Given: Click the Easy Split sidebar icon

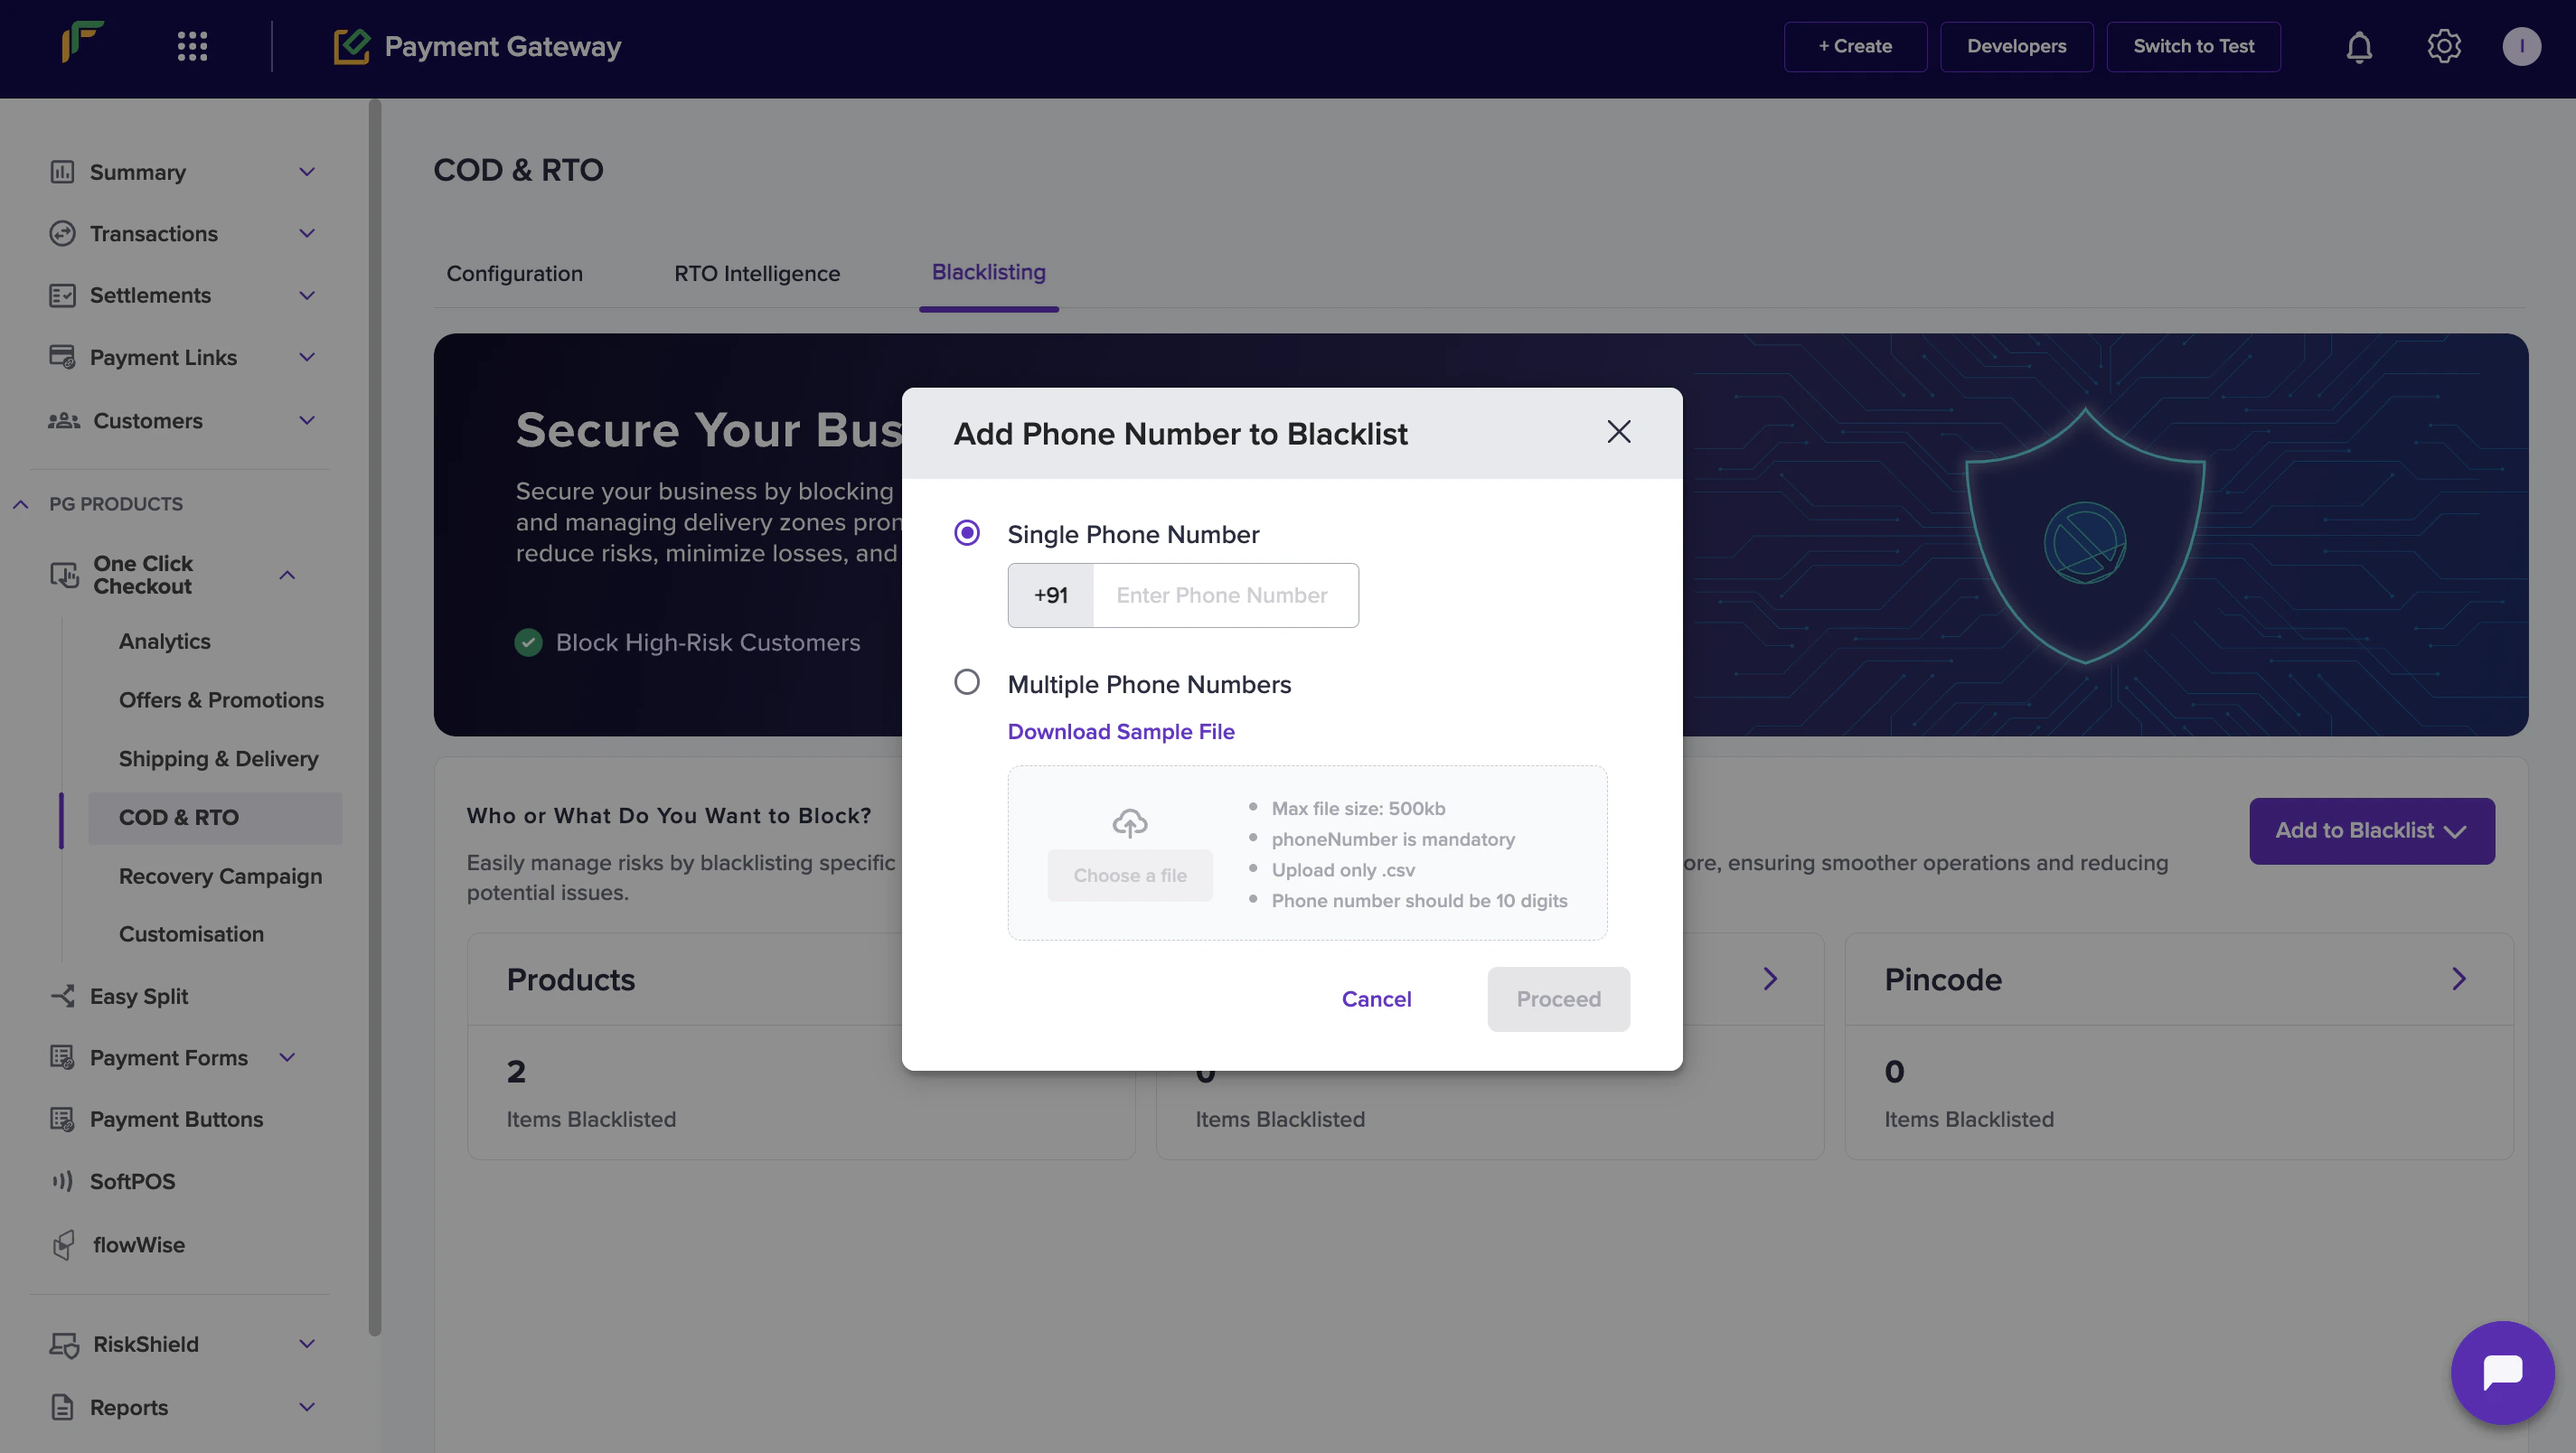Looking at the screenshot, I should [x=63, y=996].
